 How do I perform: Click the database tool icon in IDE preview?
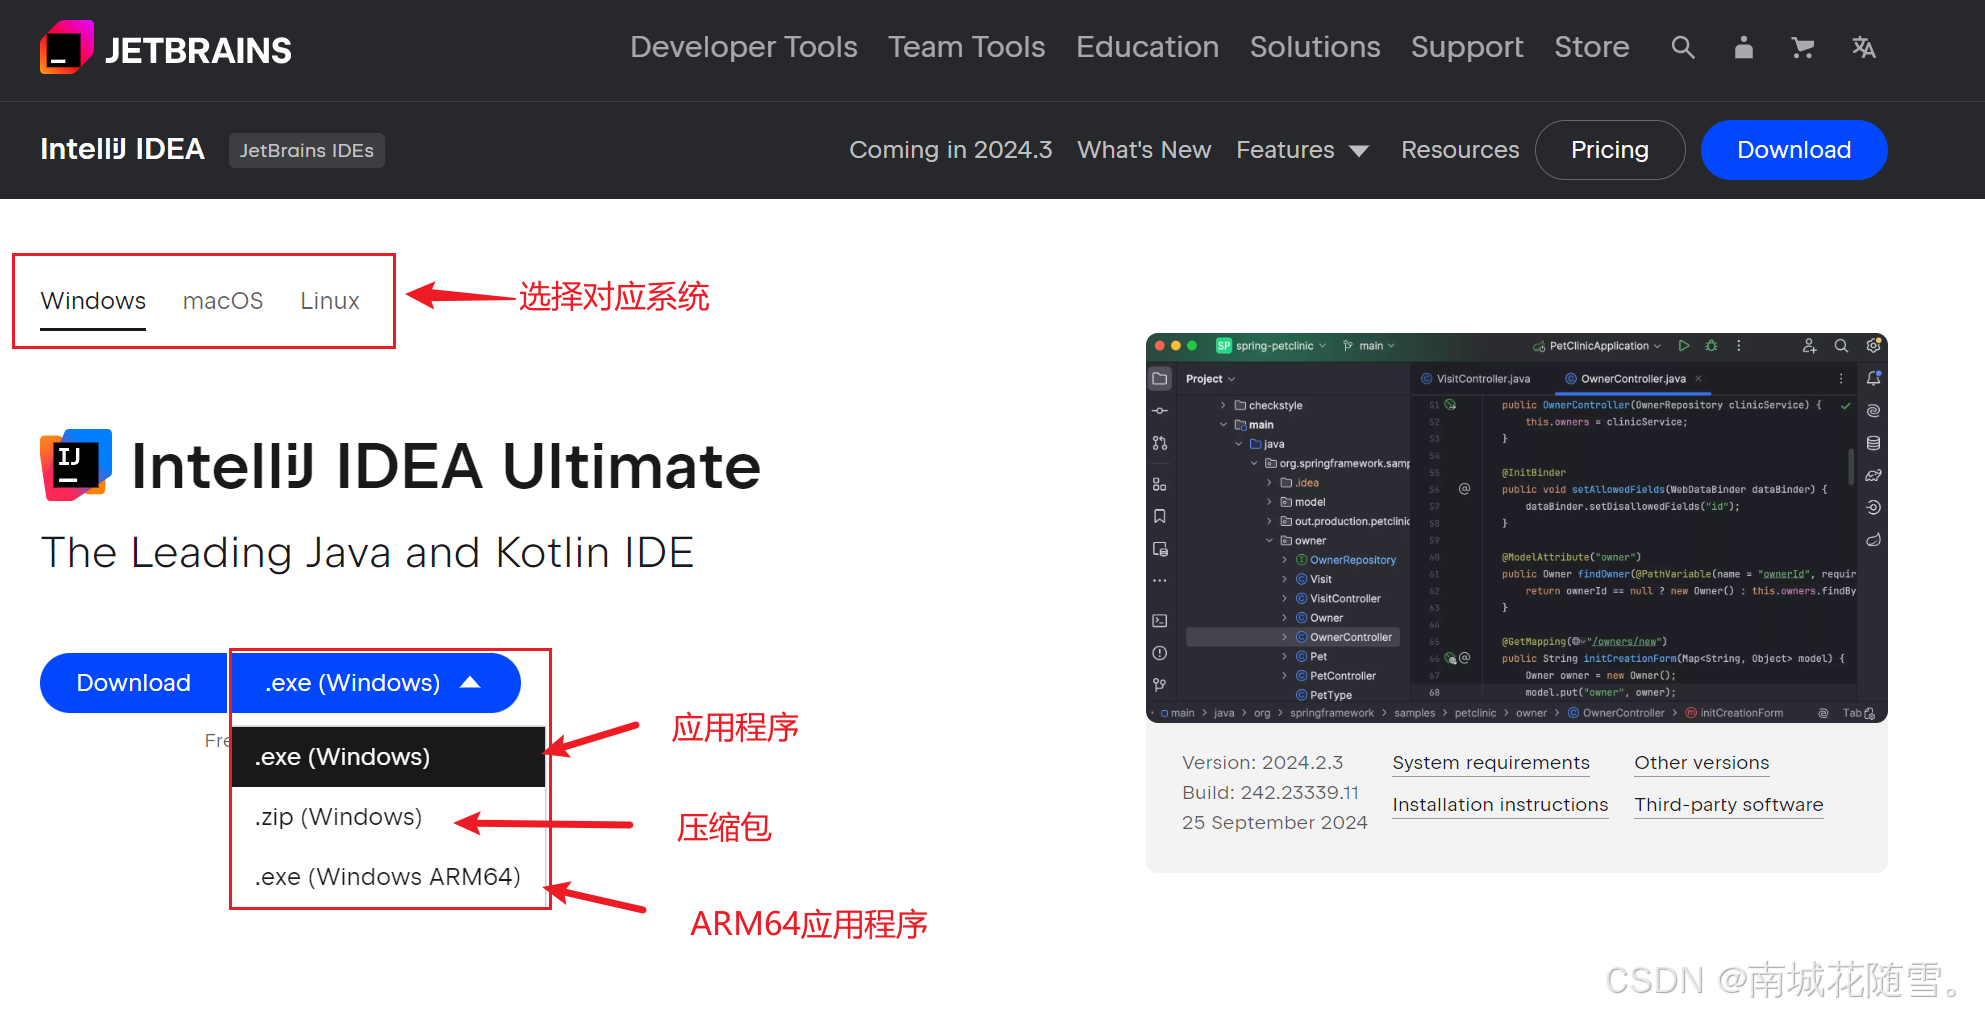(1873, 443)
